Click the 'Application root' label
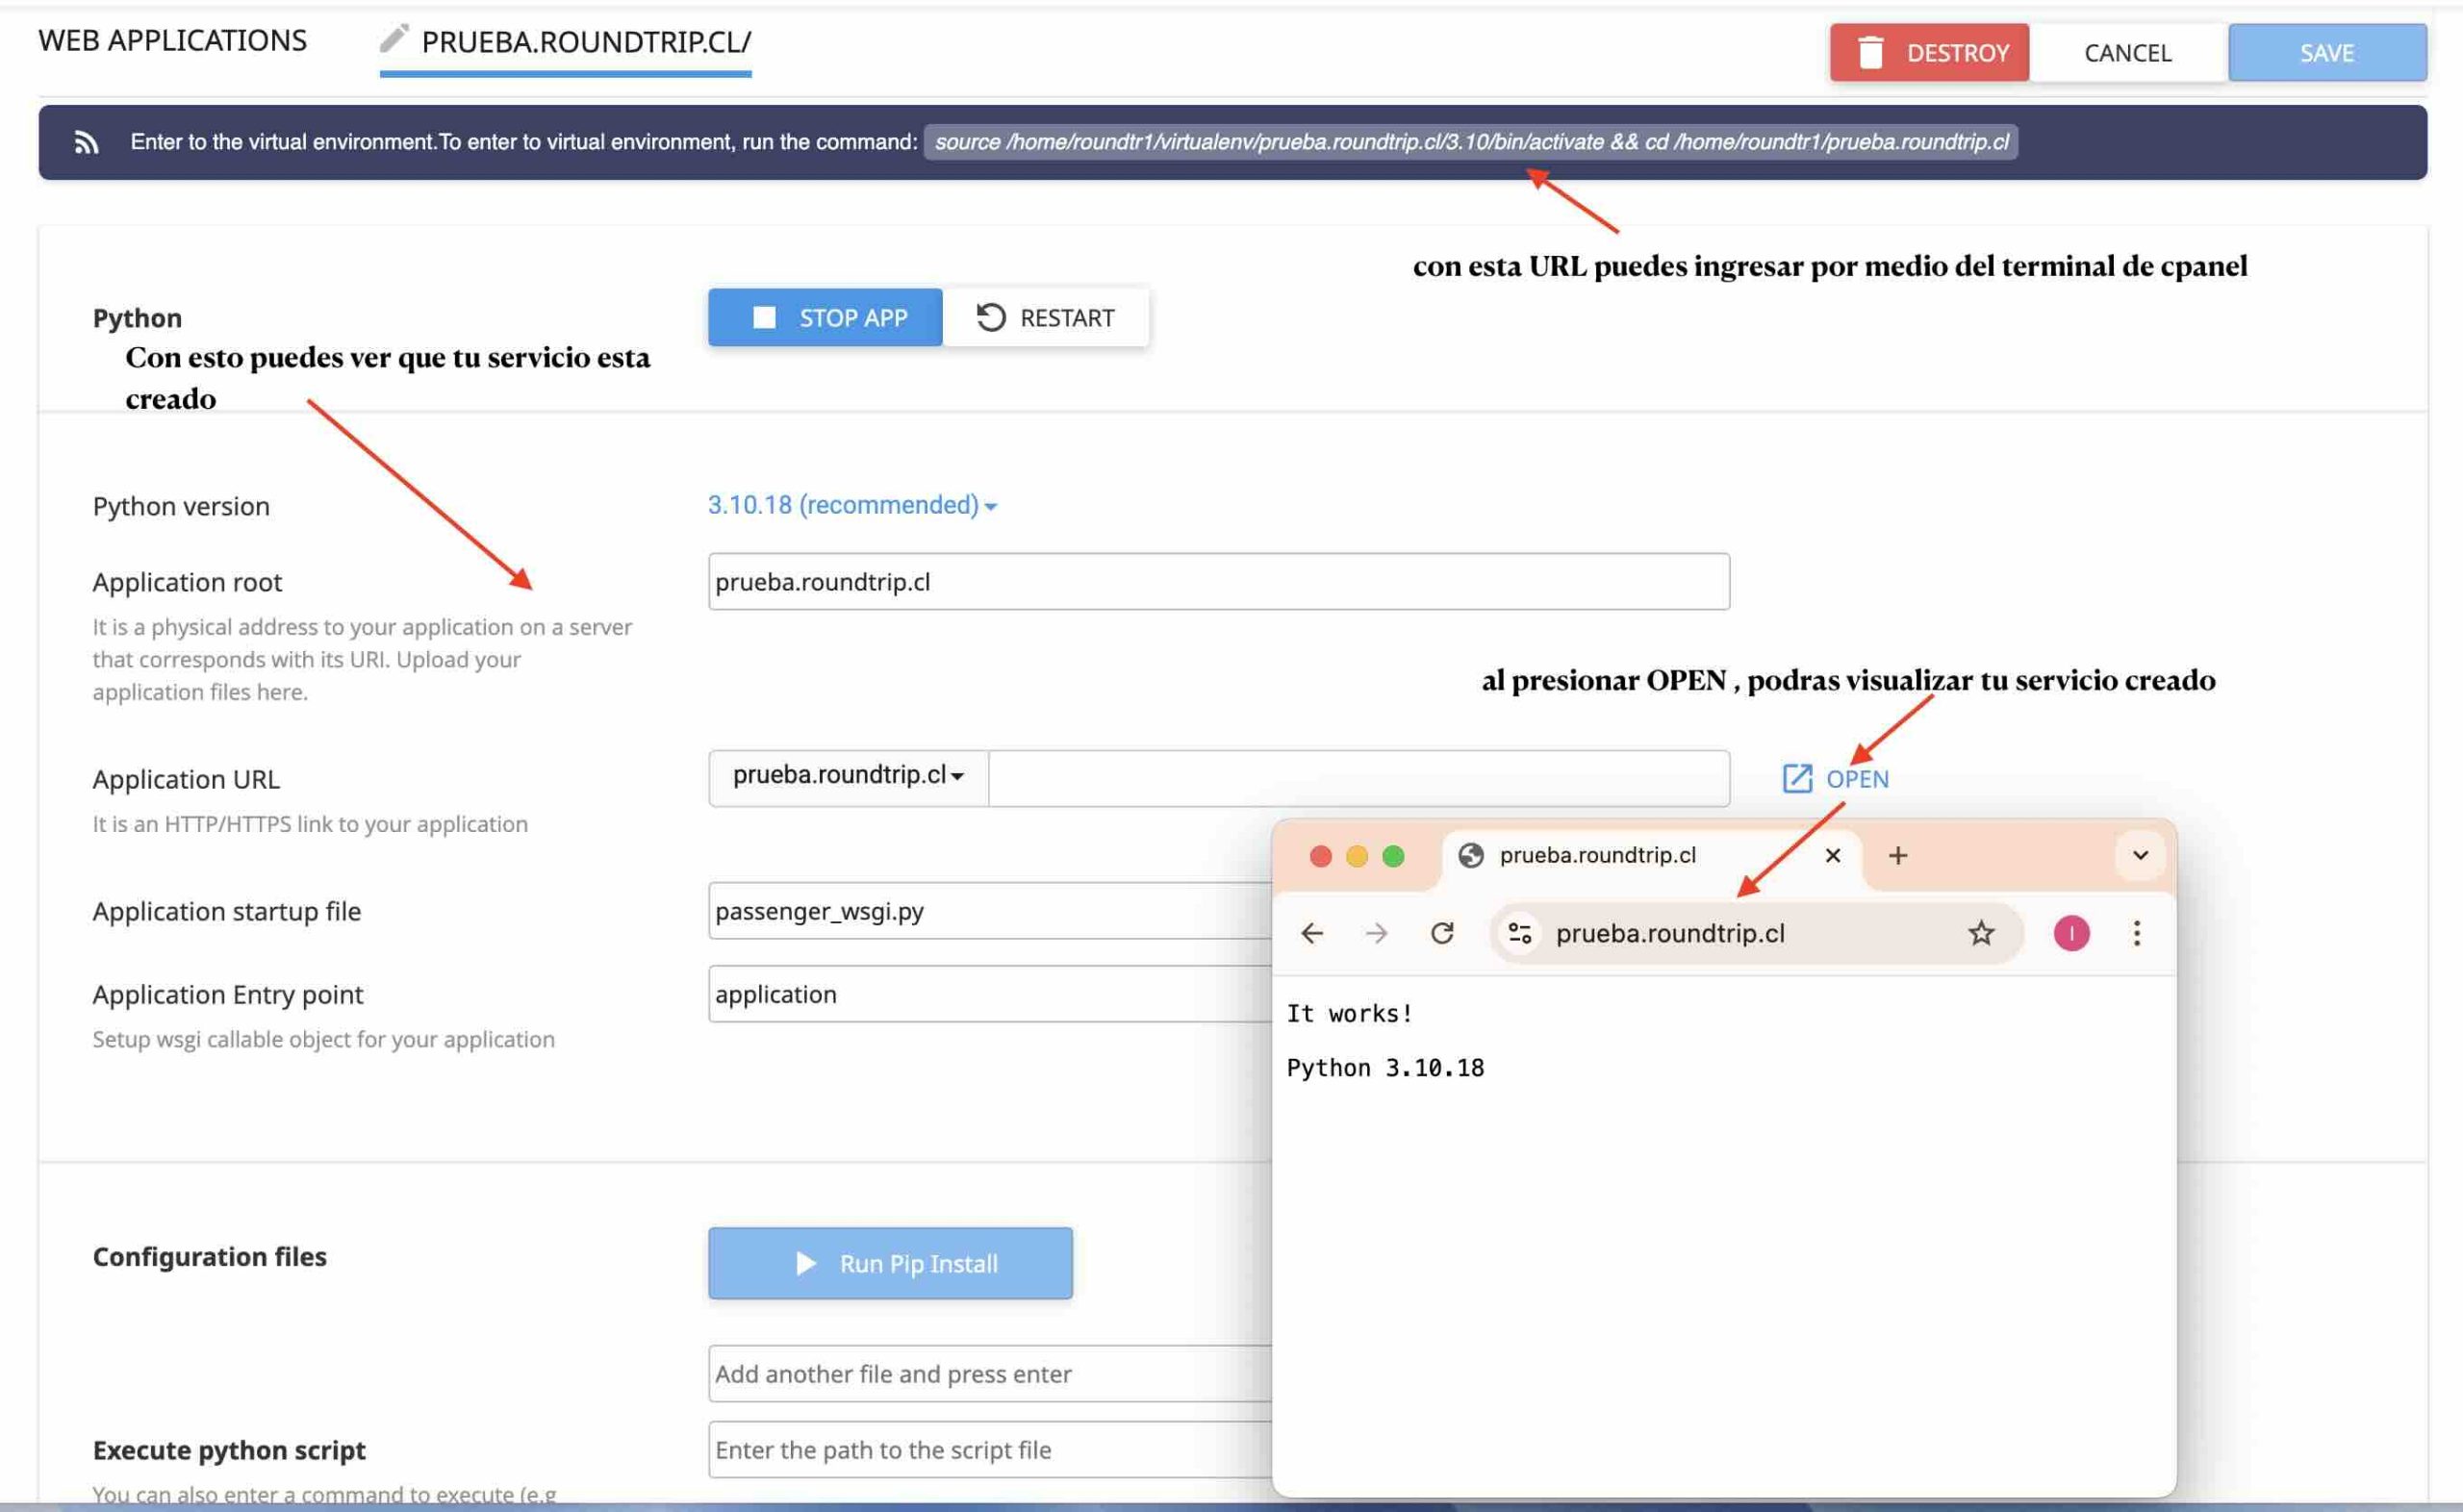Image resolution: width=2463 pixels, height=1512 pixels. tap(187, 582)
